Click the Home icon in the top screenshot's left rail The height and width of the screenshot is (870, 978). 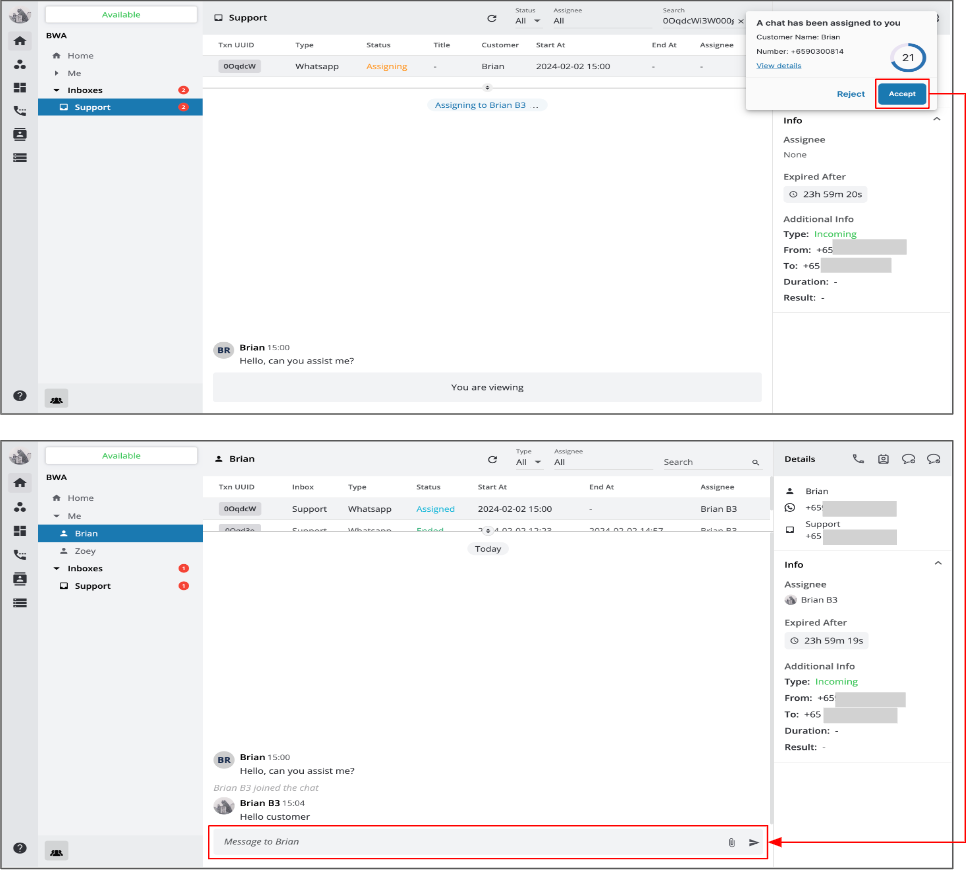[x=20, y=41]
